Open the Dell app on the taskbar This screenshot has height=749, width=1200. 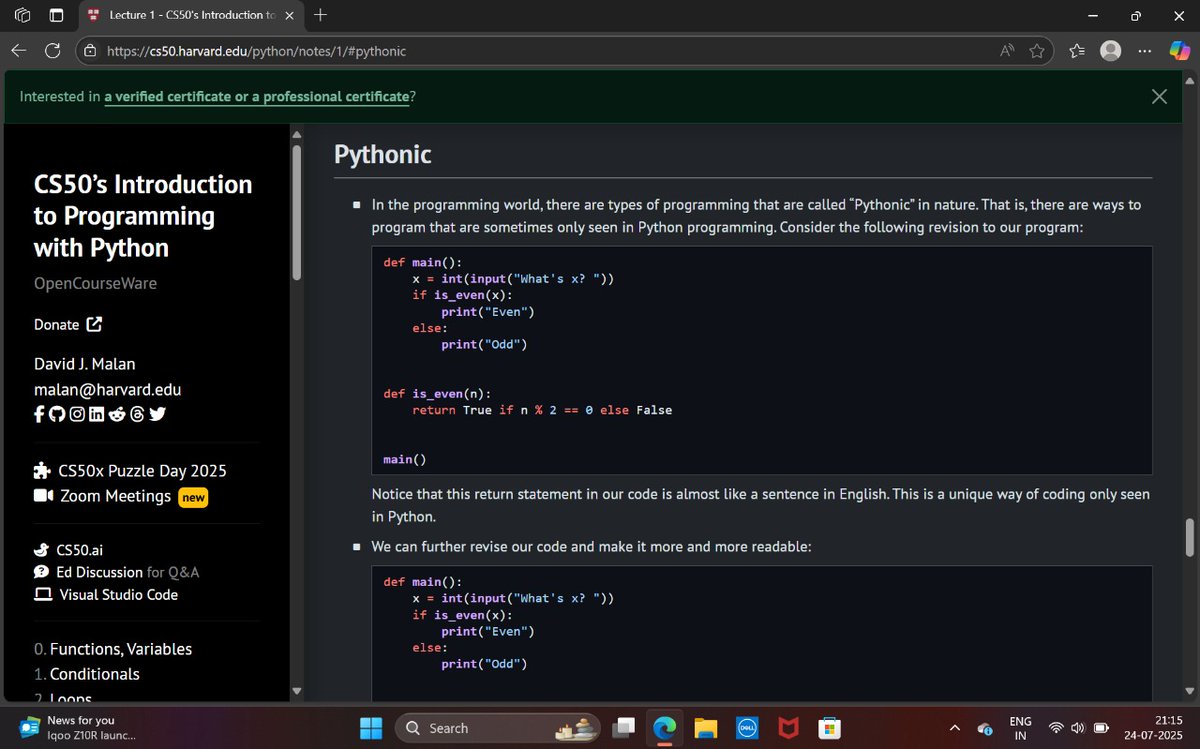pyautogui.click(x=746, y=728)
